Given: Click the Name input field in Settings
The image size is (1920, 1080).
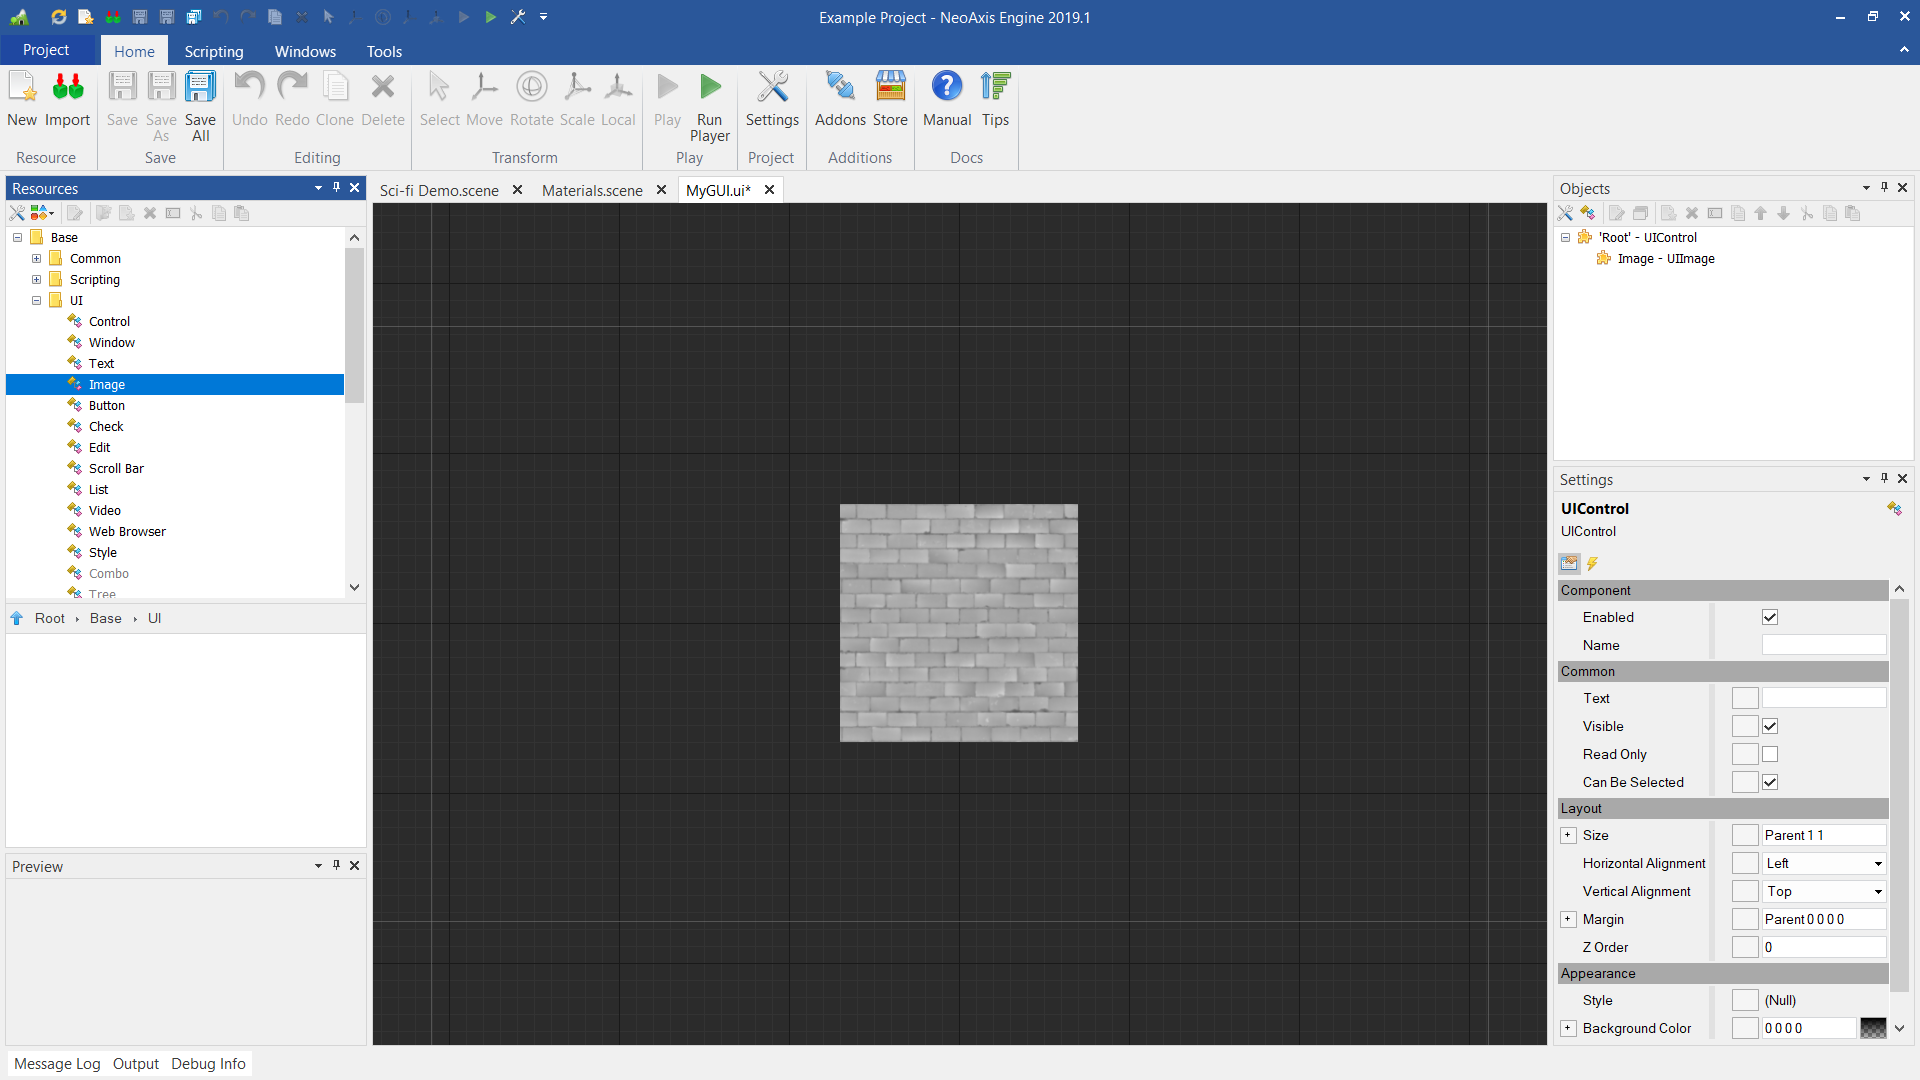Looking at the screenshot, I should pyautogui.click(x=1823, y=645).
